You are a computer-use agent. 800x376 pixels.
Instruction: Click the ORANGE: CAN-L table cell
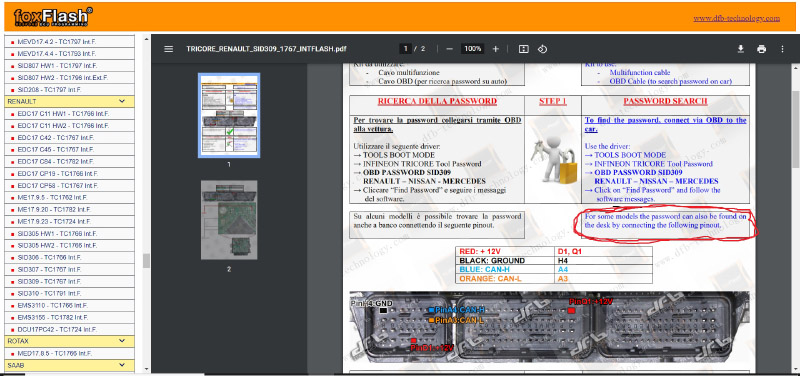click(x=506, y=279)
